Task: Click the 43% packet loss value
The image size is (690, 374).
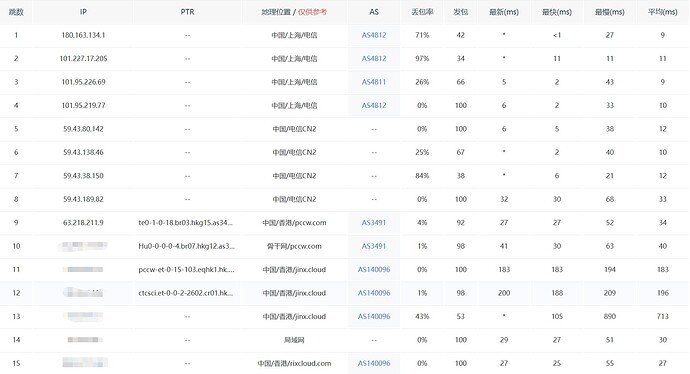Action: [x=422, y=316]
